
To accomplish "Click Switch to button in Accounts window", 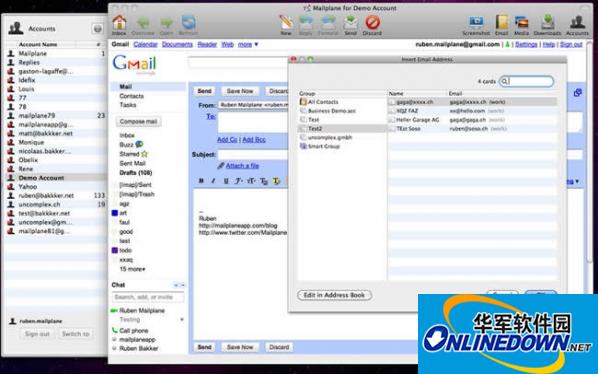I will (76, 334).
